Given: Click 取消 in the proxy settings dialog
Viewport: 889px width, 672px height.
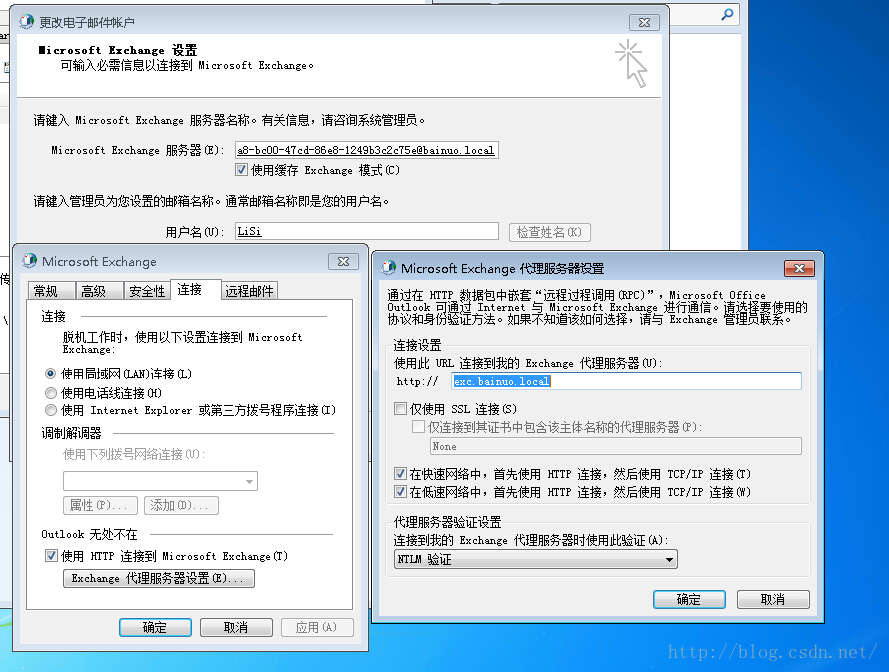Looking at the screenshot, I should (x=773, y=599).
